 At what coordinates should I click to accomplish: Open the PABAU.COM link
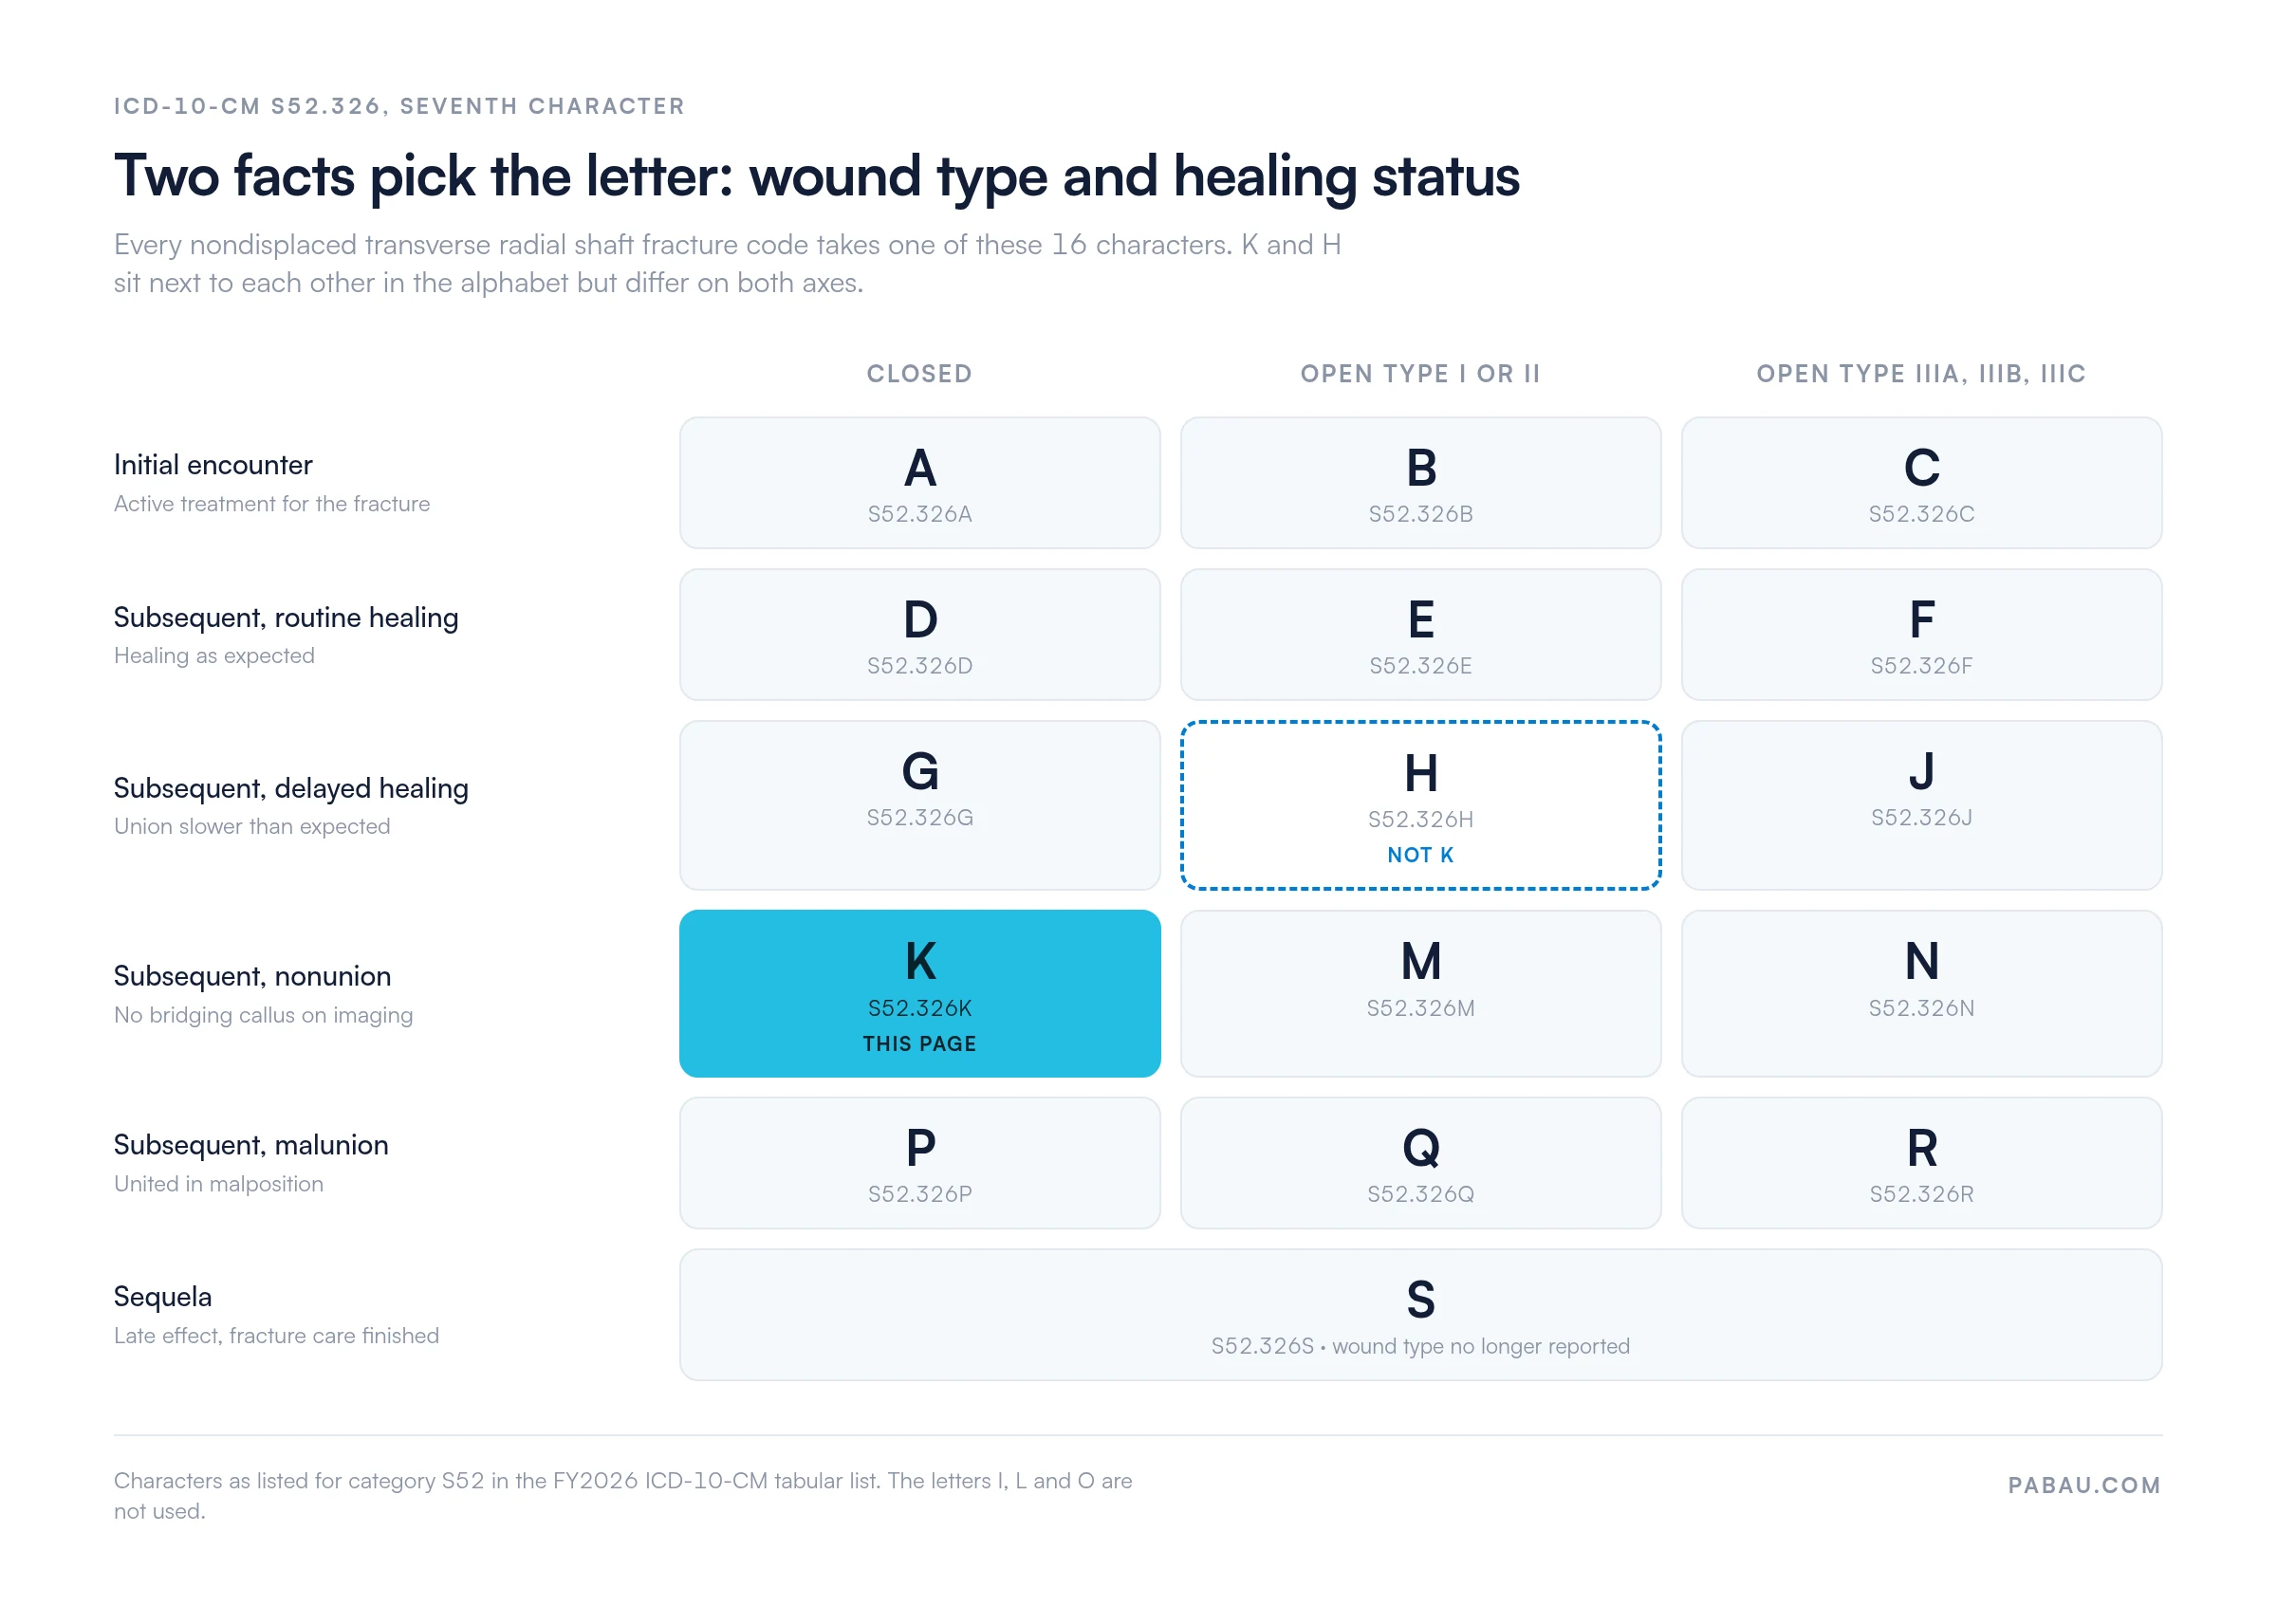click(2084, 1485)
